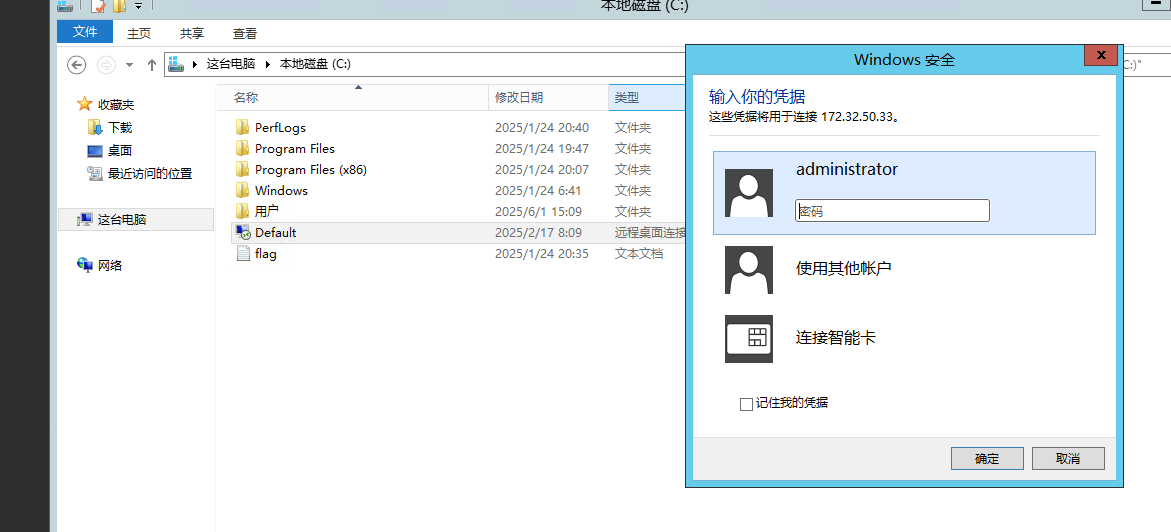Expand the recent locations history dropdown
Viewport: 1171px width, 532px height.
pos(130,65)
